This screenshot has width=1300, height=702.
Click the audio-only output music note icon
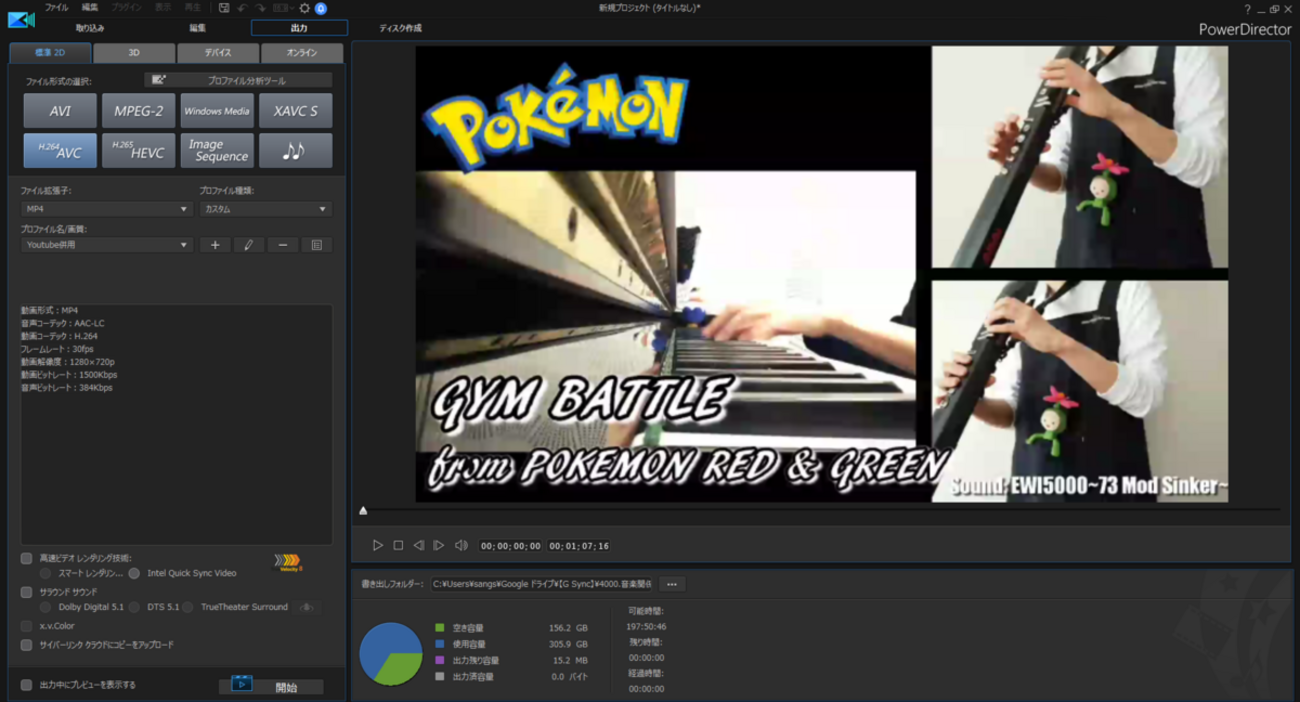pyautogui.click(x=296, y=150)
